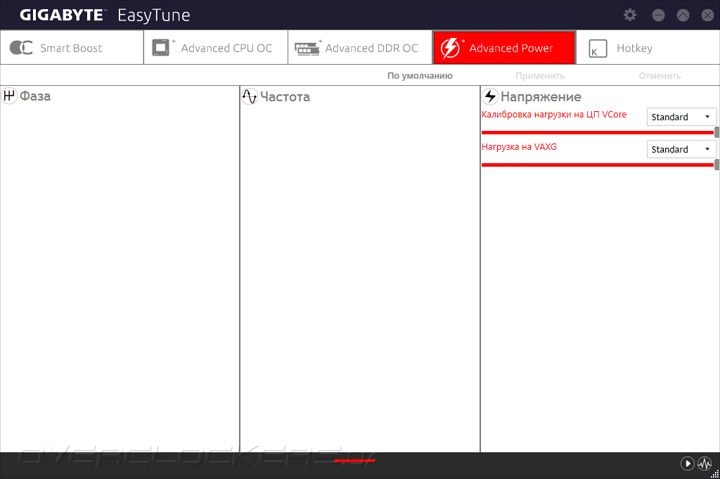Image resolution: width=720 pixels, height=479 pixels.
Task: Click the Калибровка нагрузки на ЦП VCore label
Action: pyautogui.click(x=554, y=115)
